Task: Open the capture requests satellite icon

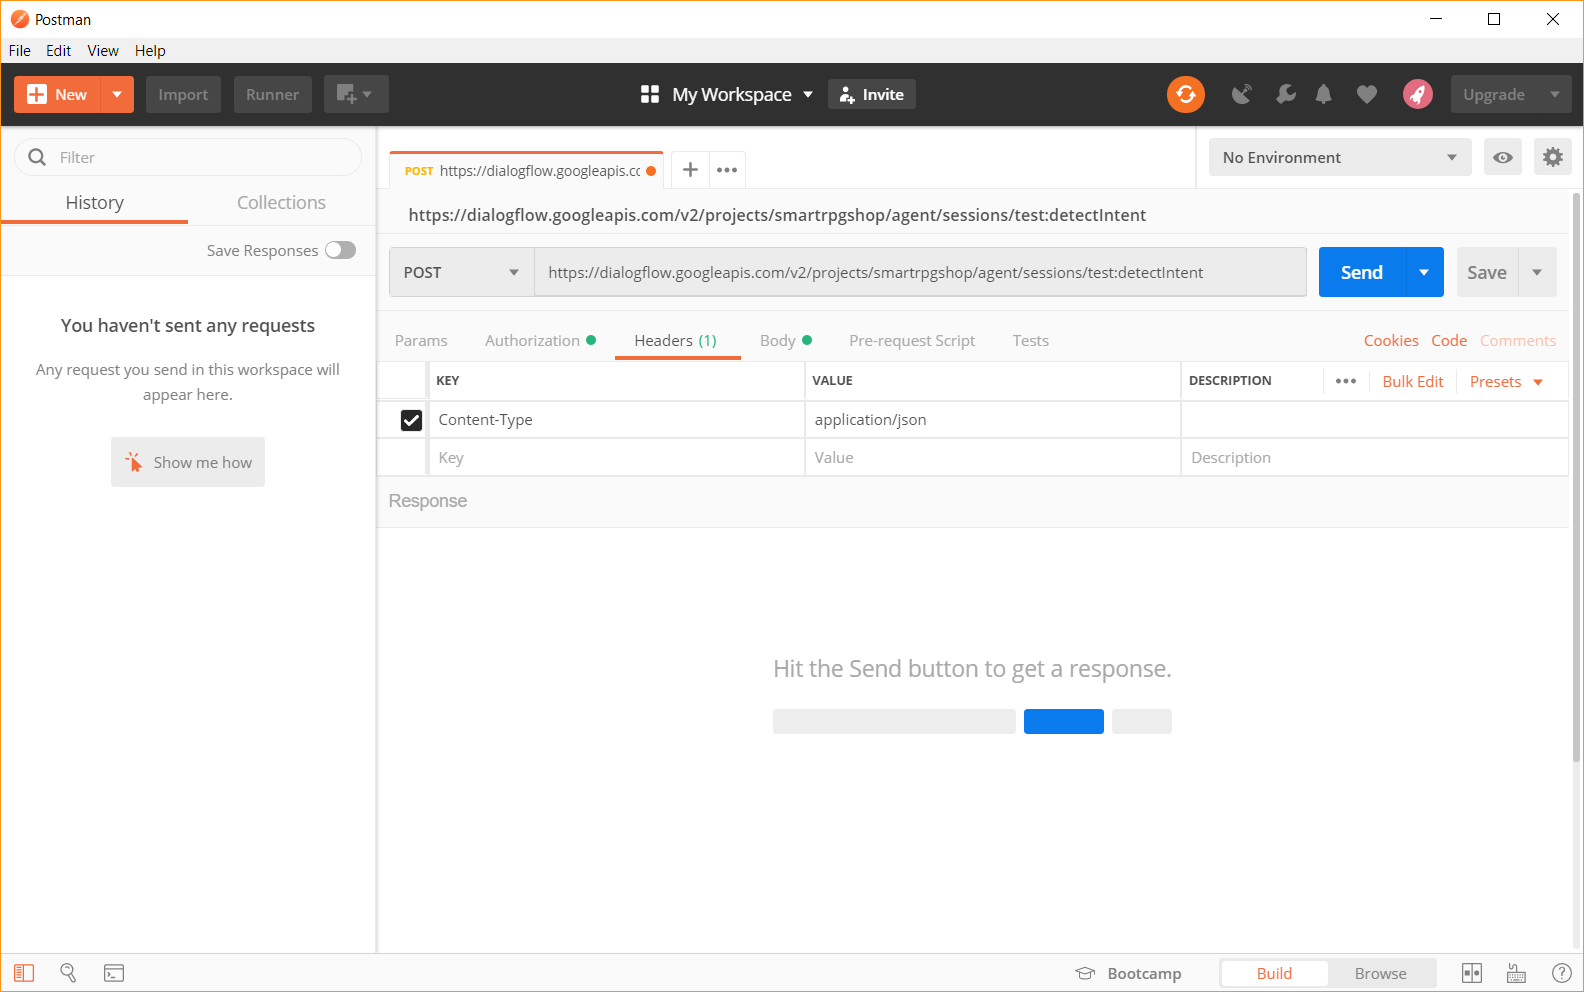Action: point(1242,94)
